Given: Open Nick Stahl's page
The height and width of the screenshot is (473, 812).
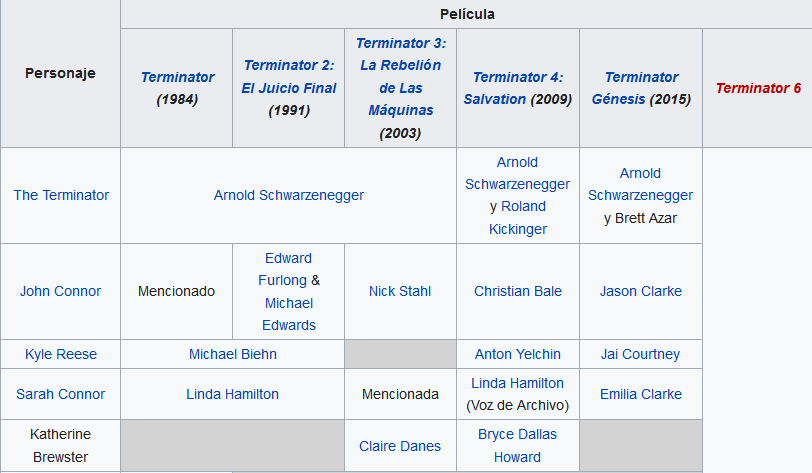Looking at the screenshot, I should tap(400, 291).
